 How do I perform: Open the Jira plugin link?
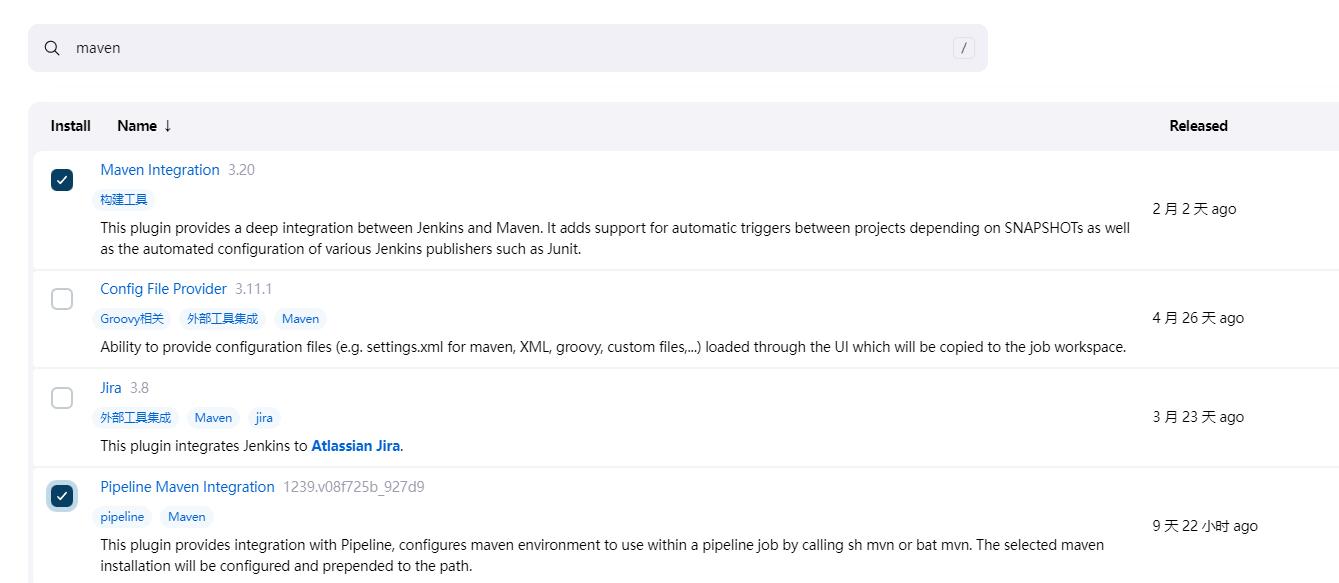(111, 388)
